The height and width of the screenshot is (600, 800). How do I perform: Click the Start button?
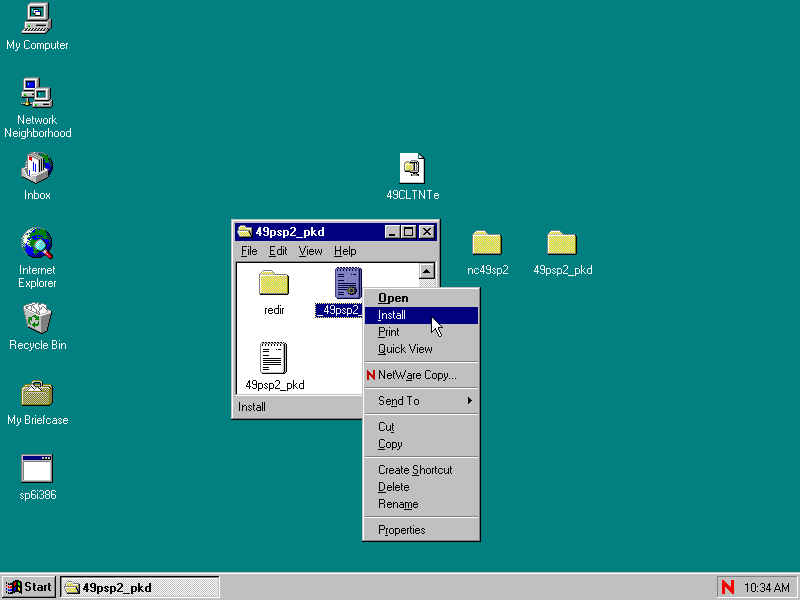point(29,587)
